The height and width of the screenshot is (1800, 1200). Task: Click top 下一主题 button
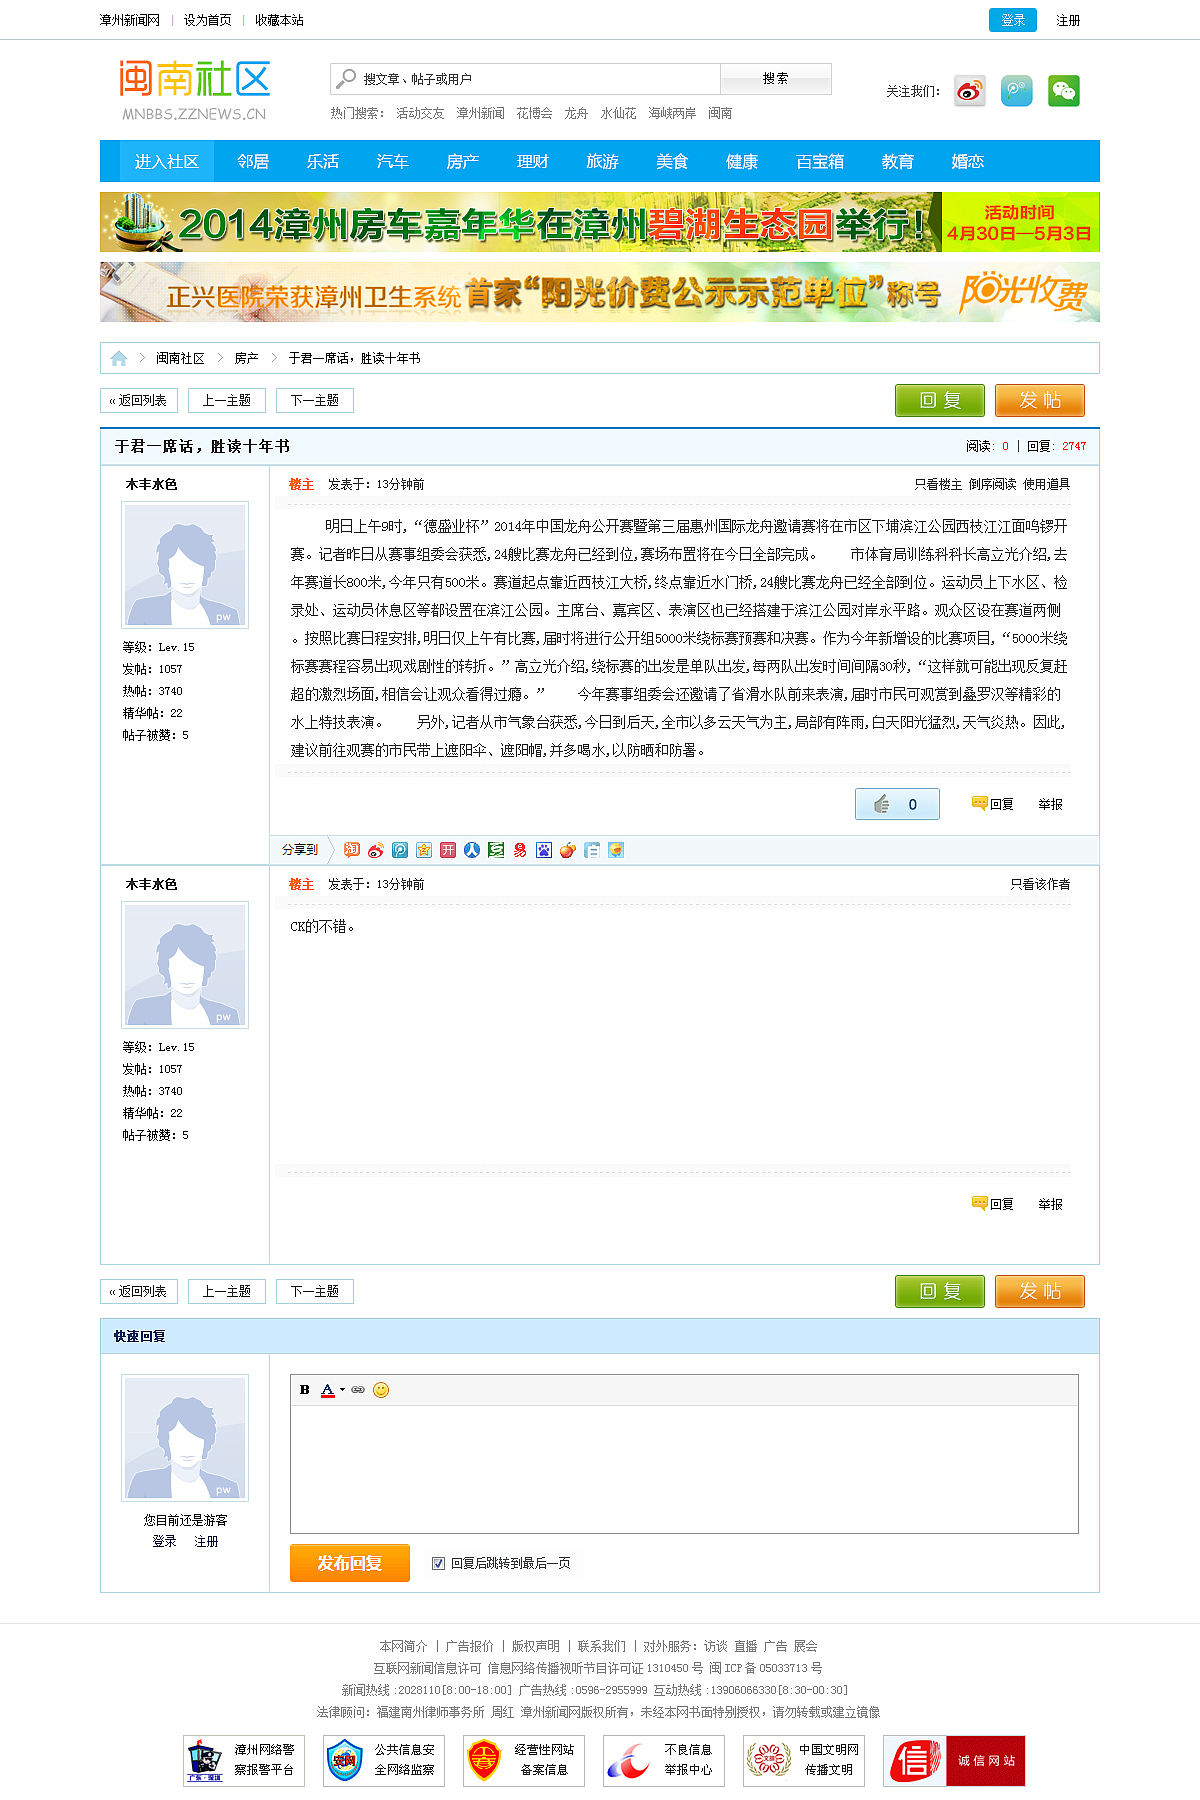click(x=315, y=400)
